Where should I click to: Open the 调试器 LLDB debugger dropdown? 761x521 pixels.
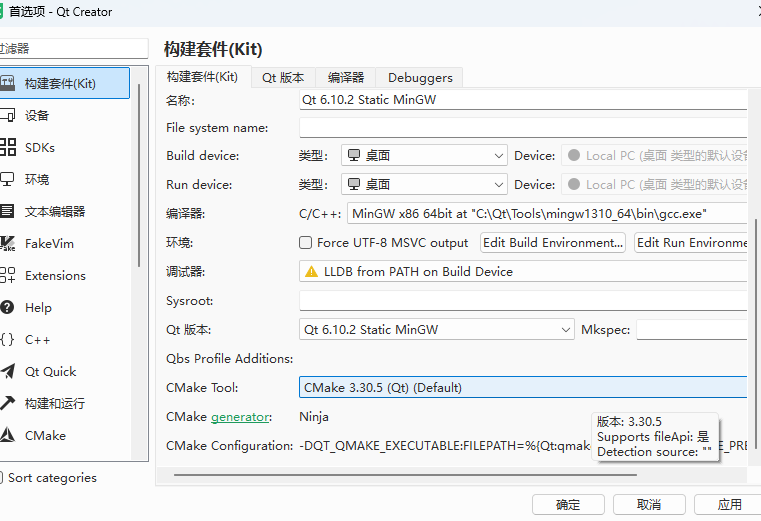point(523,271)
